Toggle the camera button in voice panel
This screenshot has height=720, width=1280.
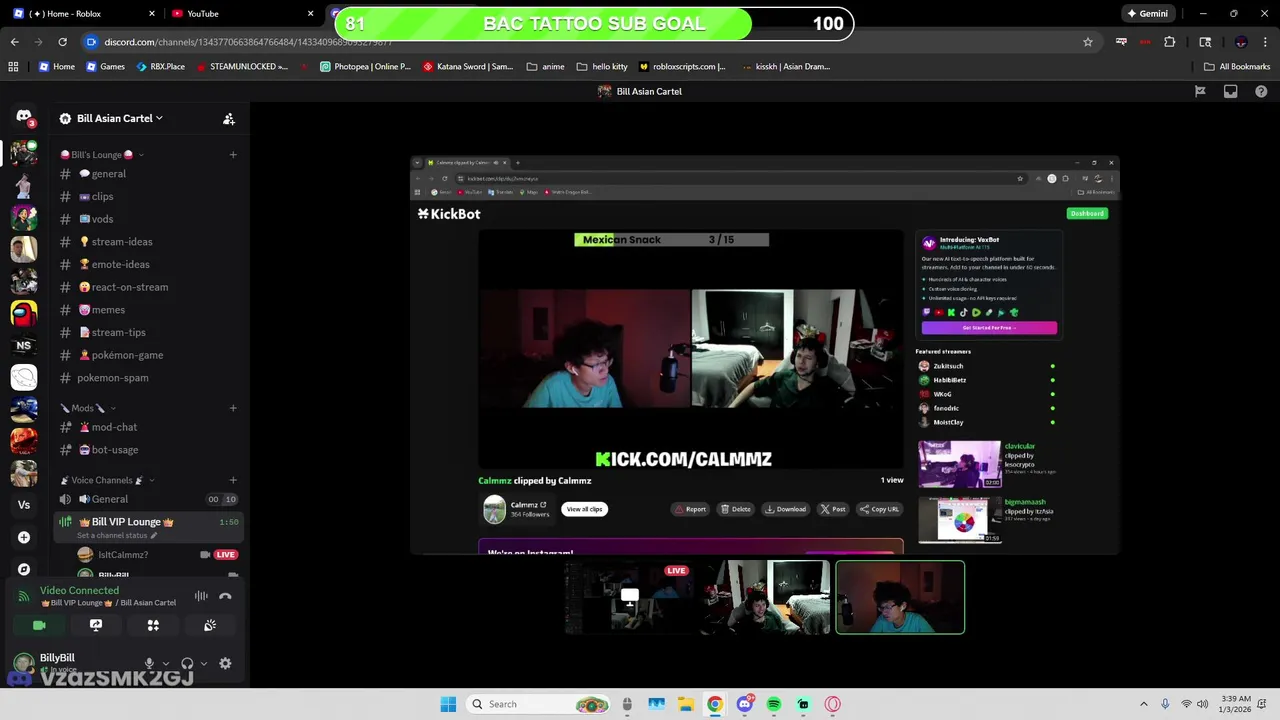(39, 625)
